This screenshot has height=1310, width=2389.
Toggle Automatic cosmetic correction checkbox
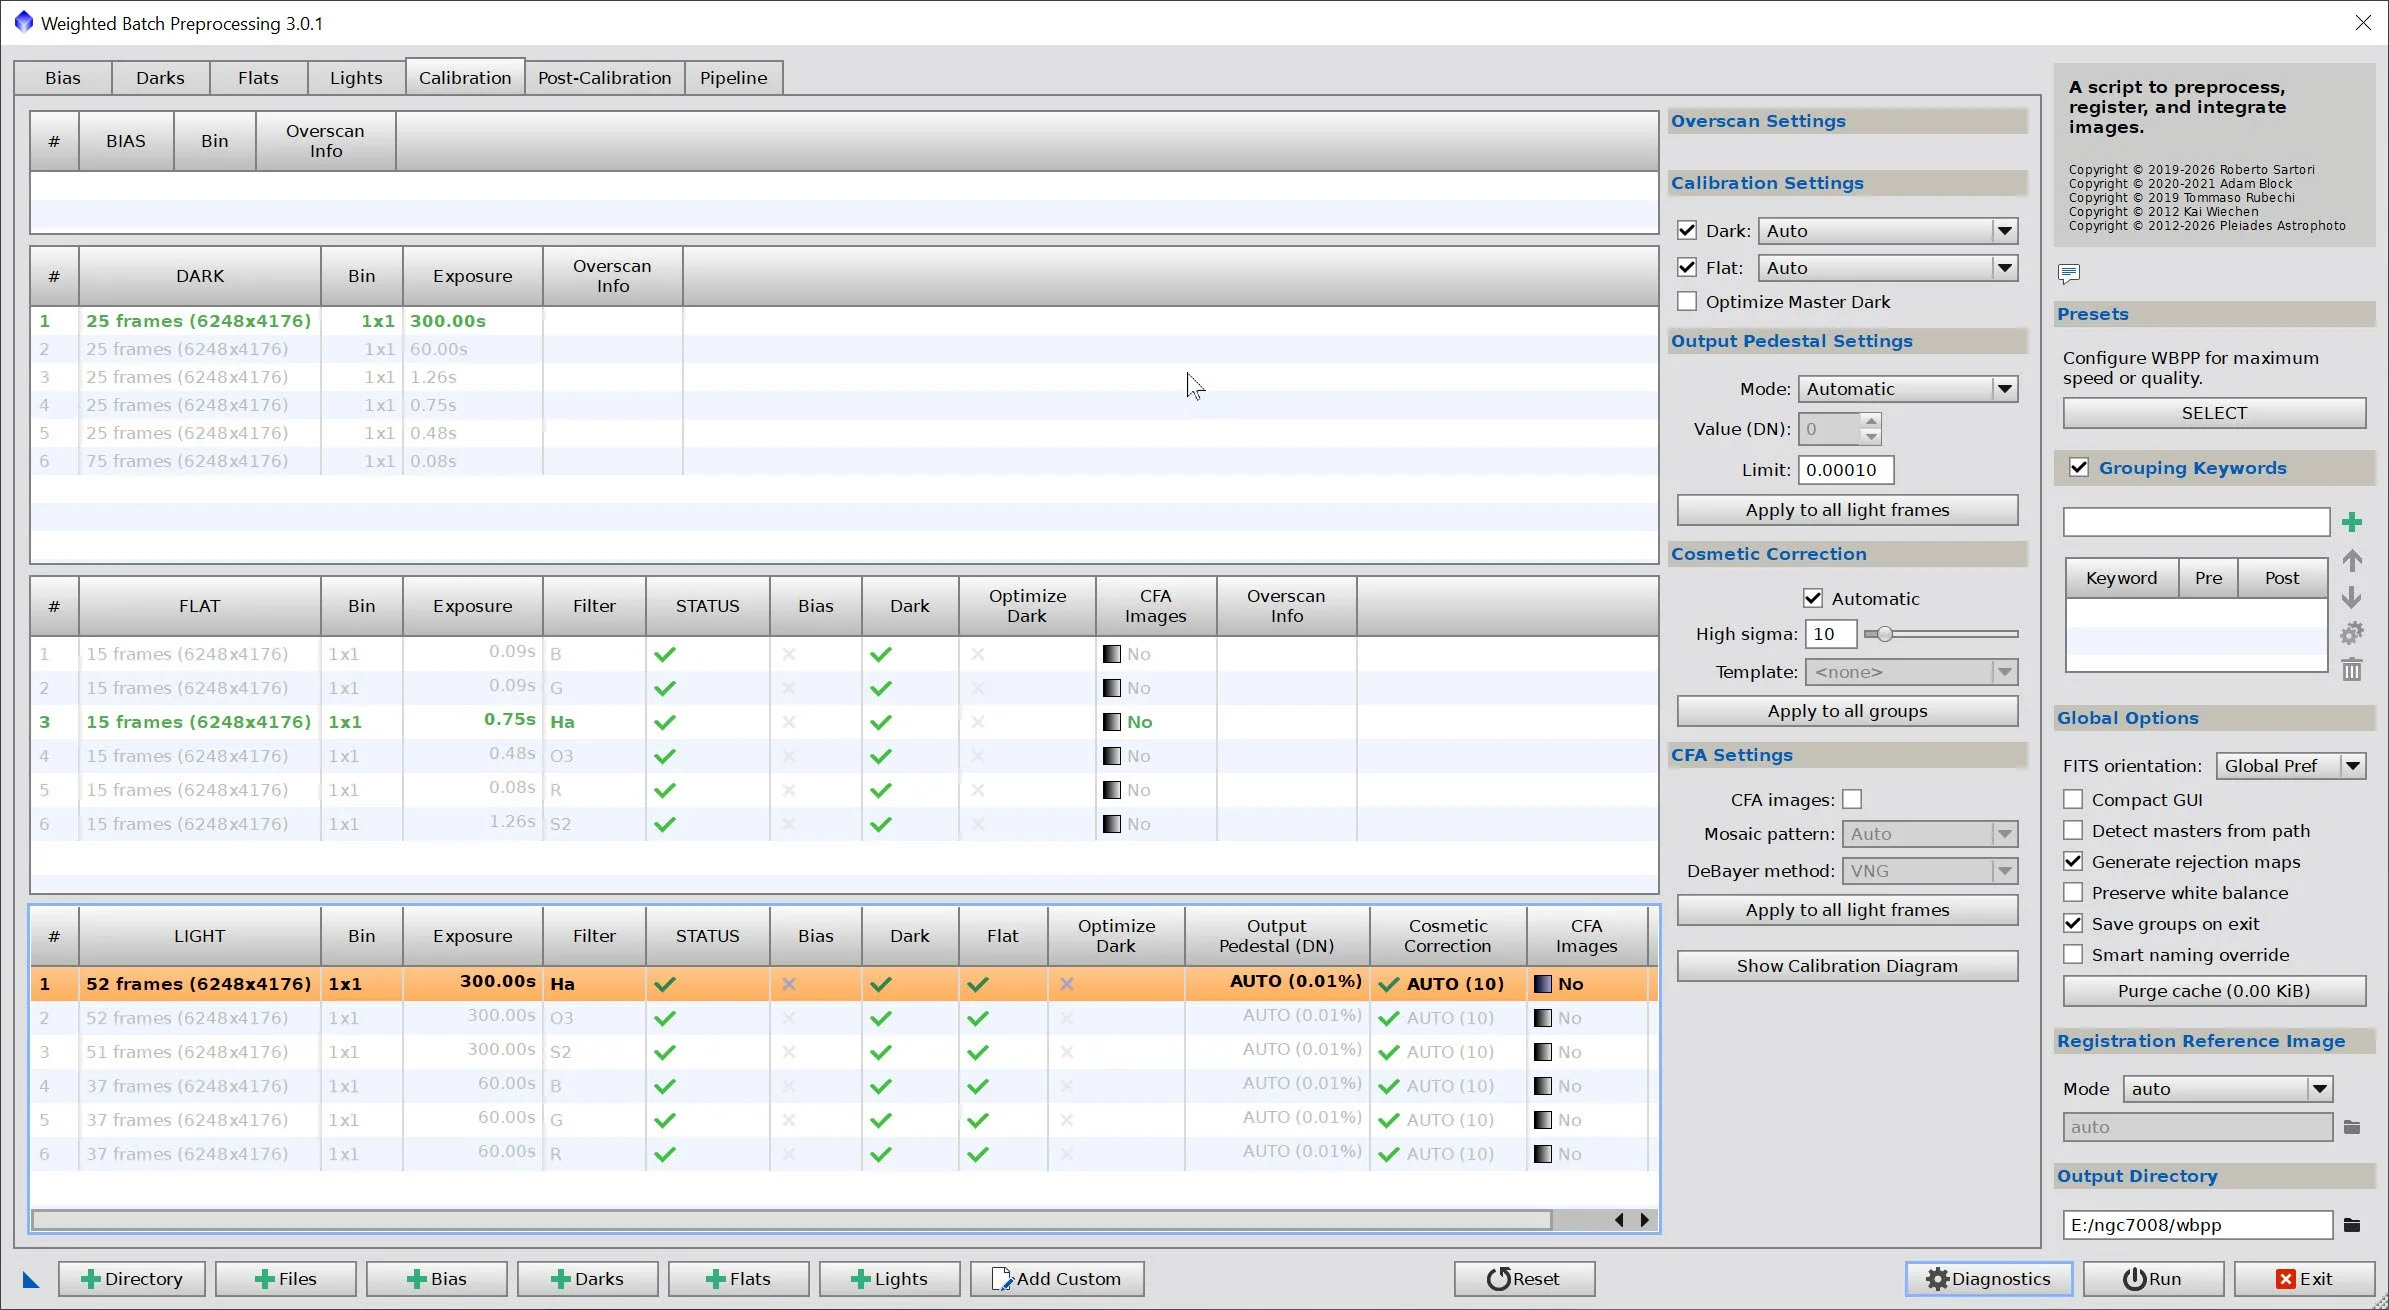[1813, 598]
